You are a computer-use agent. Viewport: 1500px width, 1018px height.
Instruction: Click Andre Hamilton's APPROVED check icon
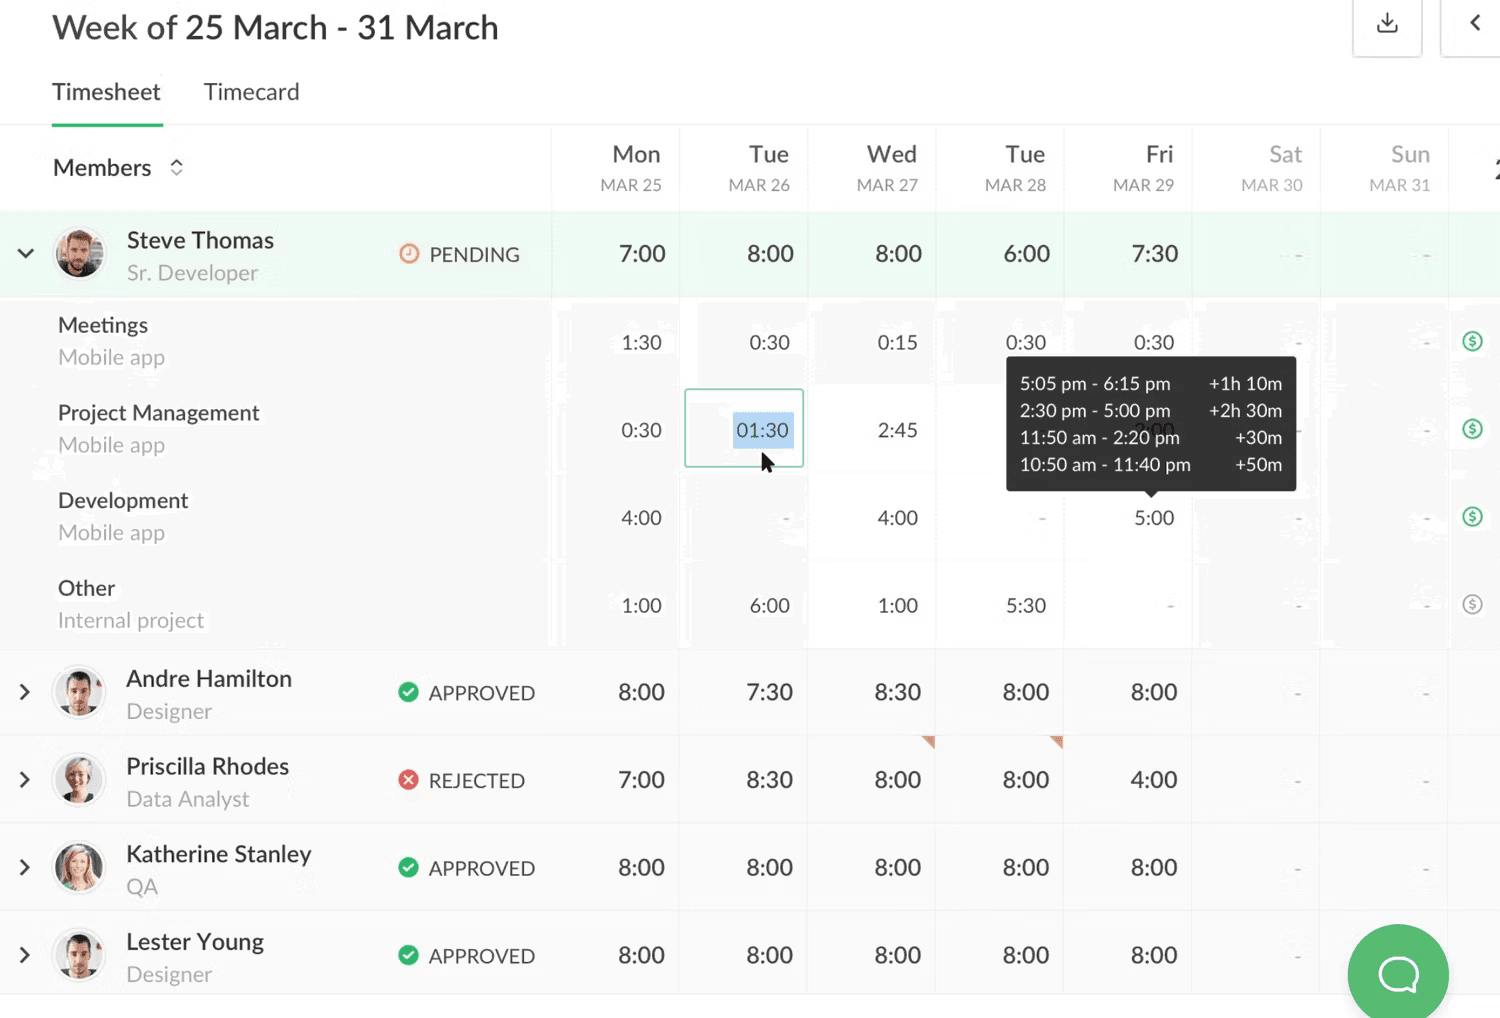coord(408,692)
